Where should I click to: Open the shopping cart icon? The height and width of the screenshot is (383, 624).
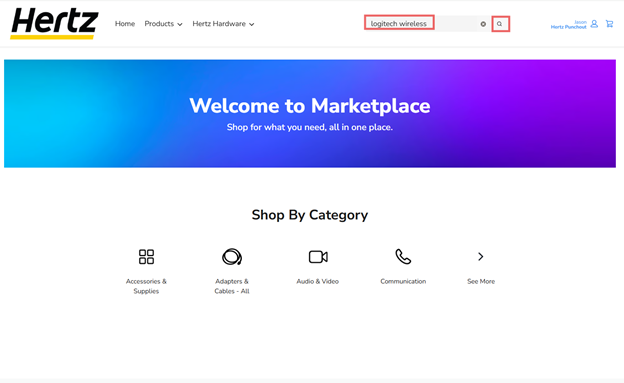[x=609, y=24]
